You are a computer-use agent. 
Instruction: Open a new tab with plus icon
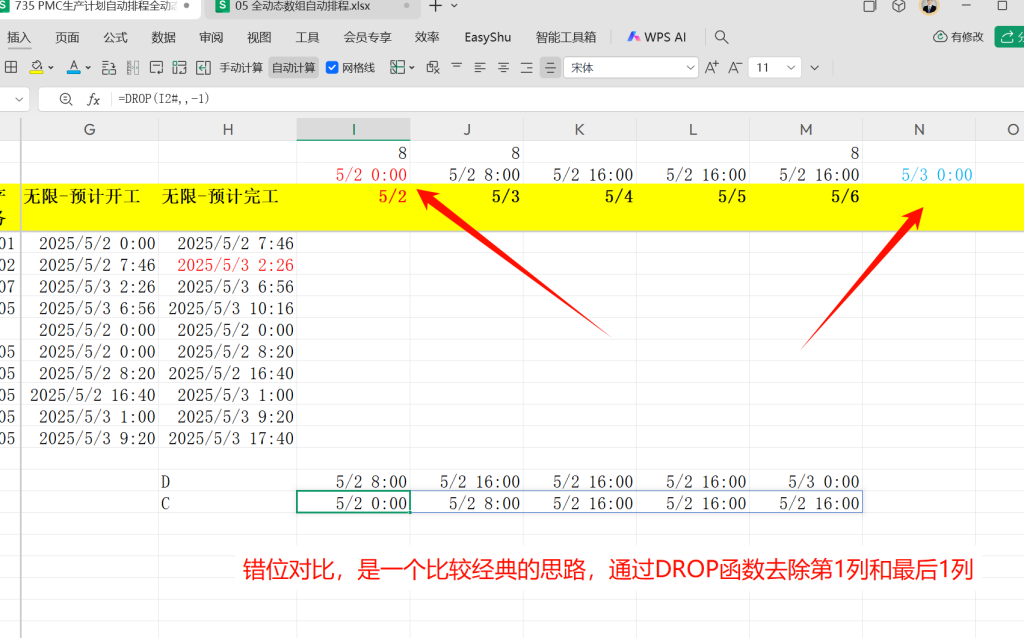point(436,6)
